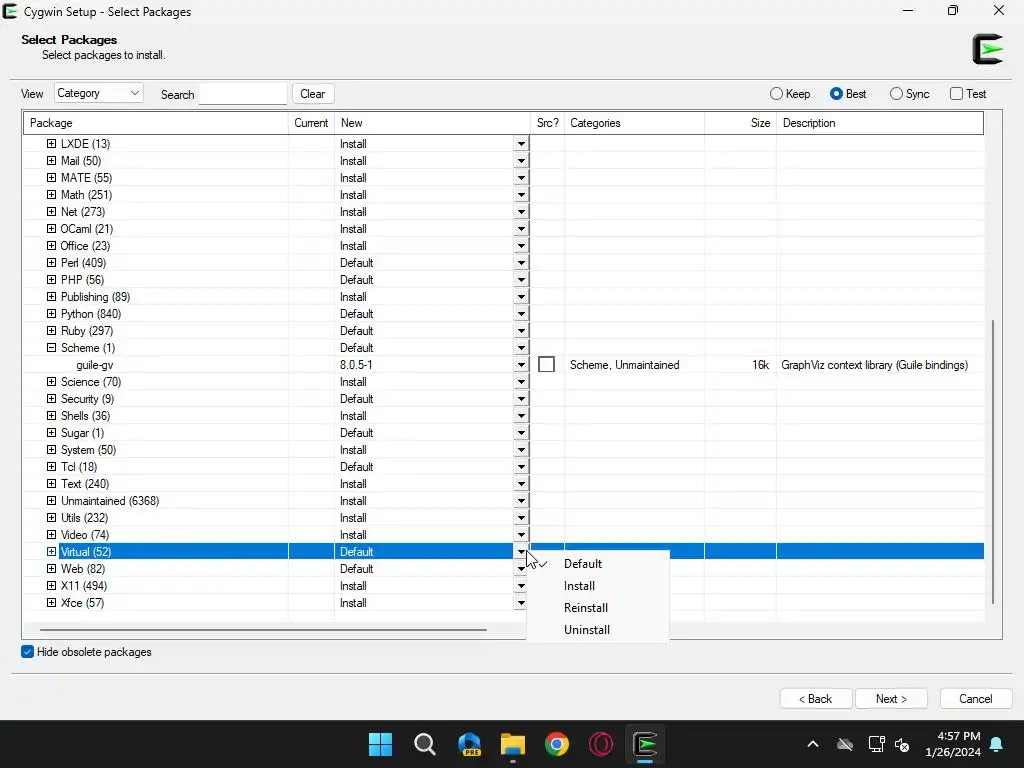Open version dropdown for guile-gv
Screen dimensions: 1024x768
(x=521, y=364)
